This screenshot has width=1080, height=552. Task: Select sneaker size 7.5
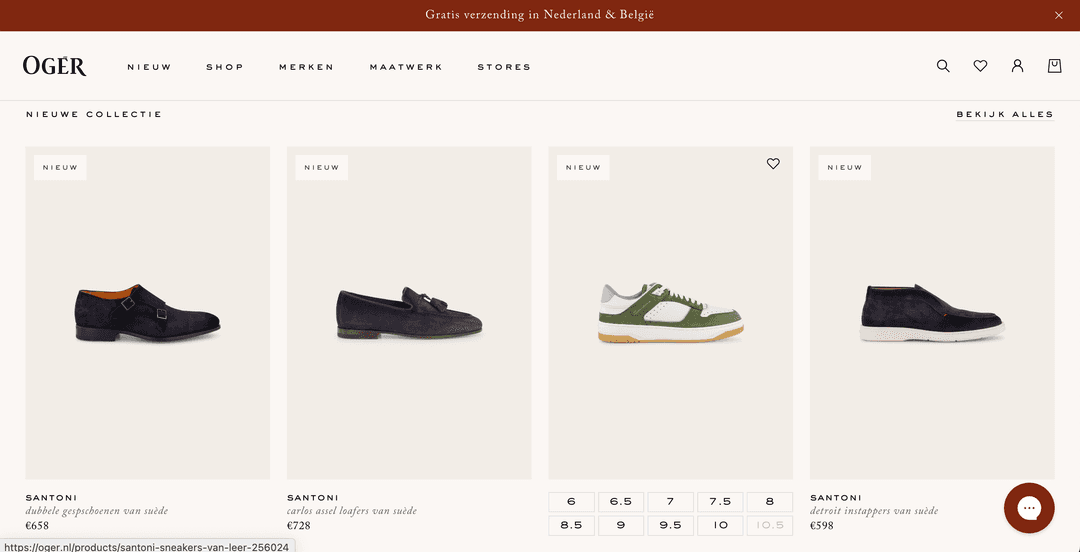click(x=720, y=502)
